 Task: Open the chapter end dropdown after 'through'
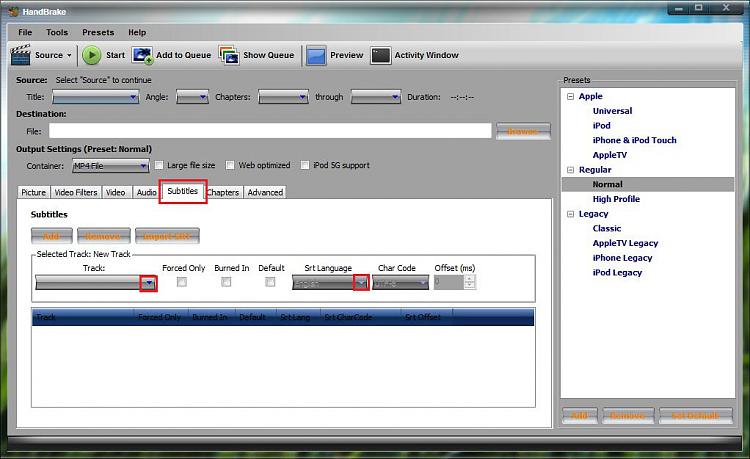tap(375, 97)
